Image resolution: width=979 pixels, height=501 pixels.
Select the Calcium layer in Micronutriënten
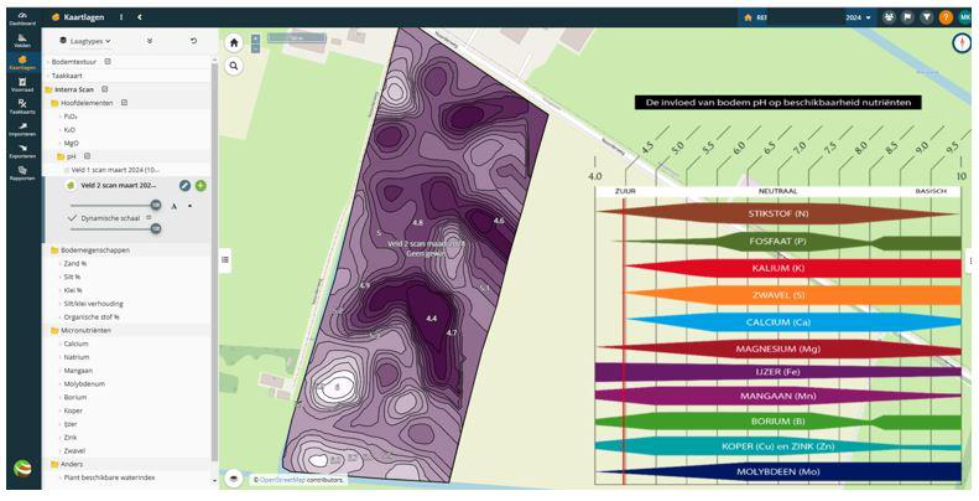pos(76,344)
